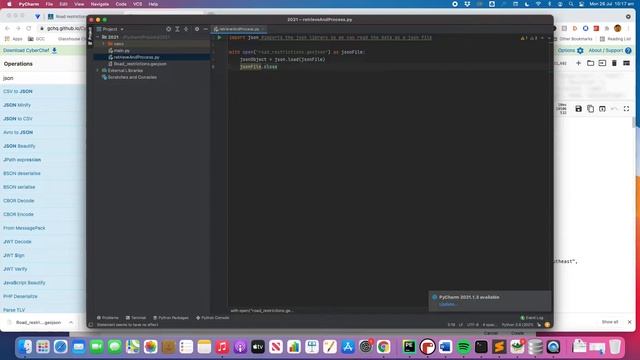Expand the venv folder
Image resolution: width=640 pixels, height=360 pixels.
tap(104, 44)
